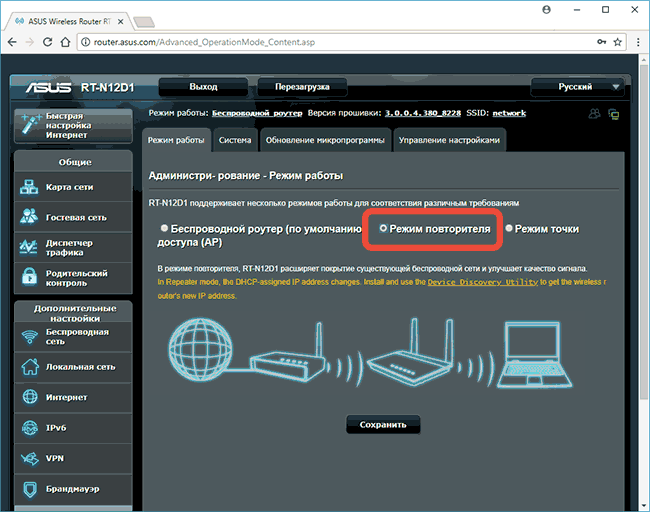Click the Wireless Wi-Fi icon (Беспроводная сеть)

pos(29,337)
